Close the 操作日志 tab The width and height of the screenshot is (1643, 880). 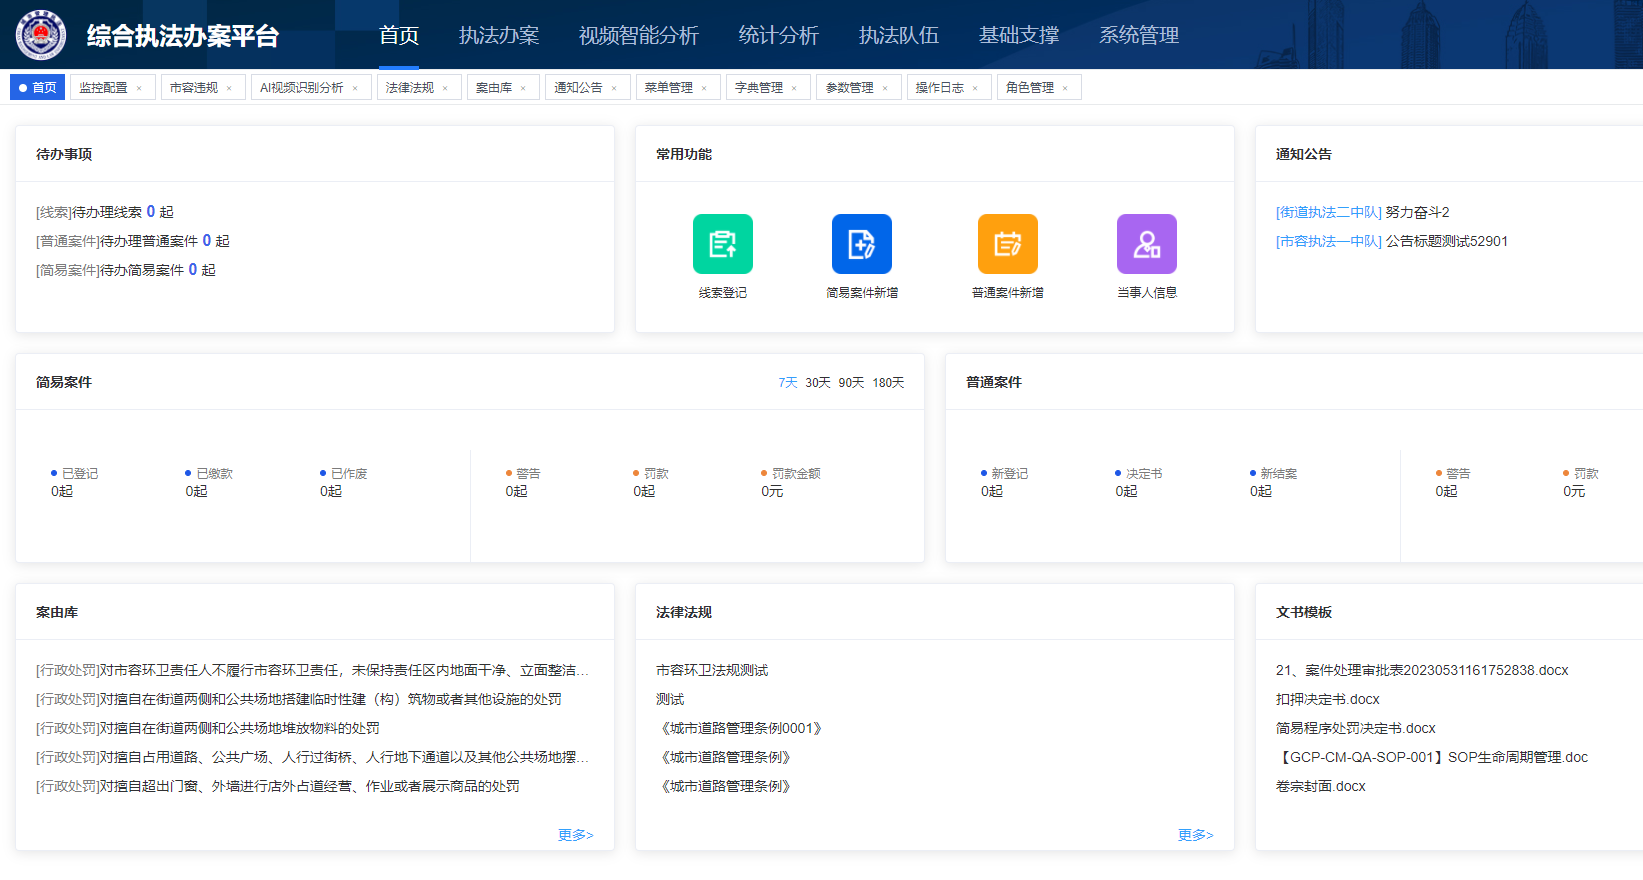click(x=975, y=88)
